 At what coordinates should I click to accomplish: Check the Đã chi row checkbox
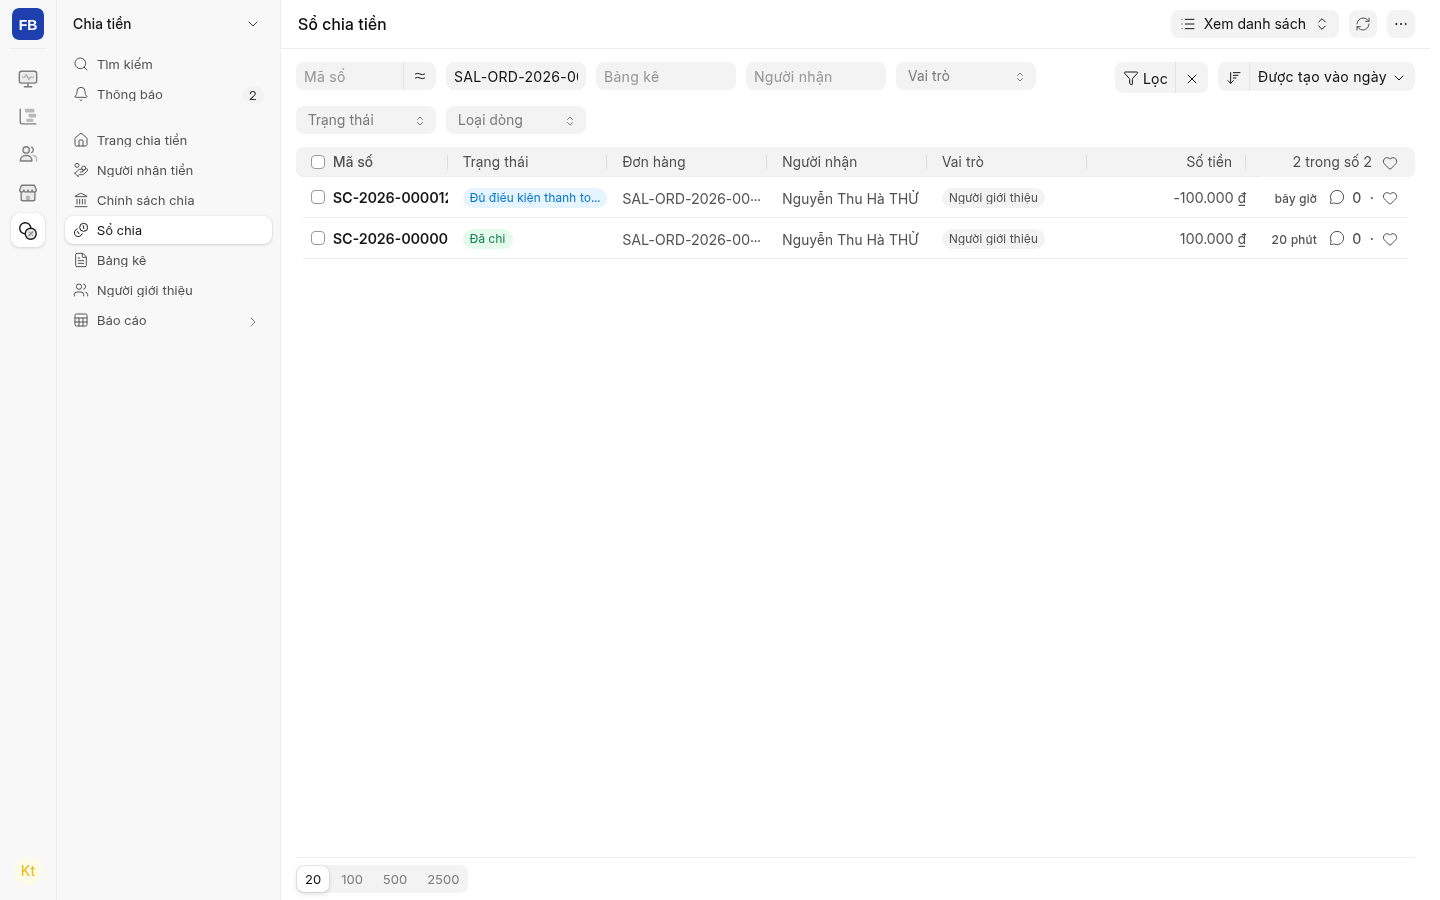click(318, 238)
